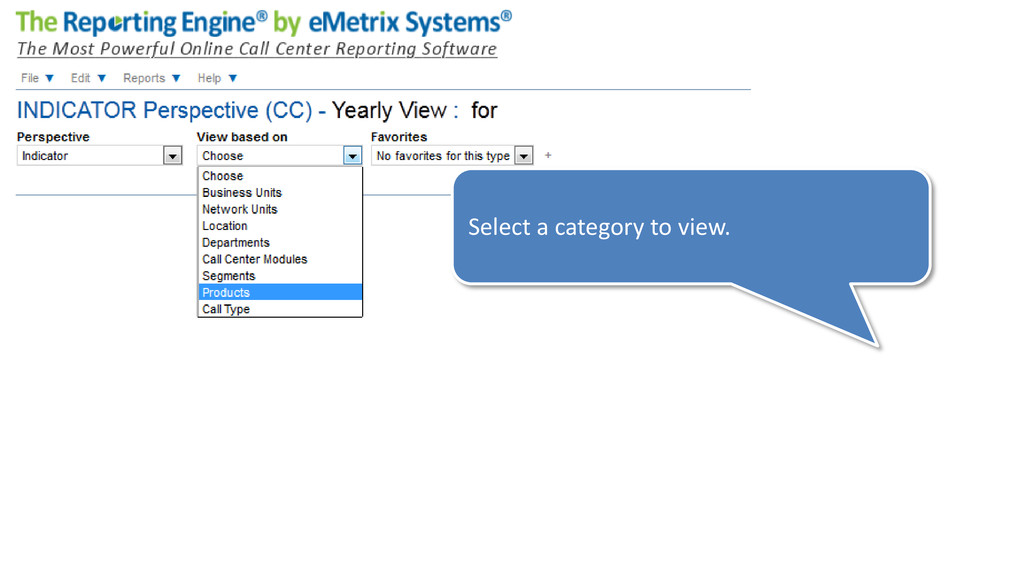Viewport: 1024px width, 576px height.
Task: Choose Call Center Modules option
Action: tap(280, 259)
